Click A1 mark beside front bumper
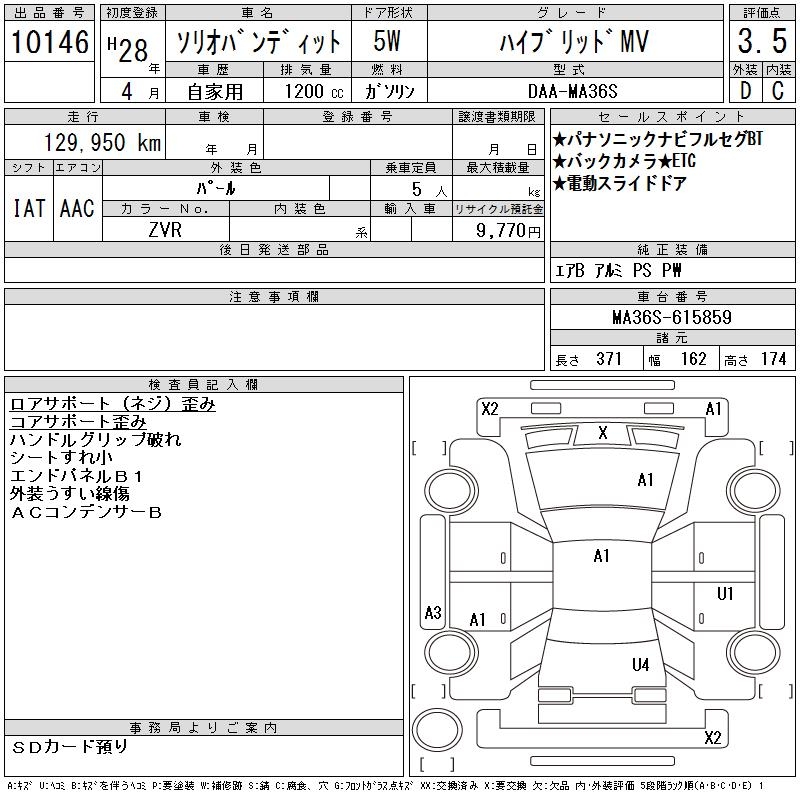The width and height of the screenshot is (800, 800). tap(713, 409)
